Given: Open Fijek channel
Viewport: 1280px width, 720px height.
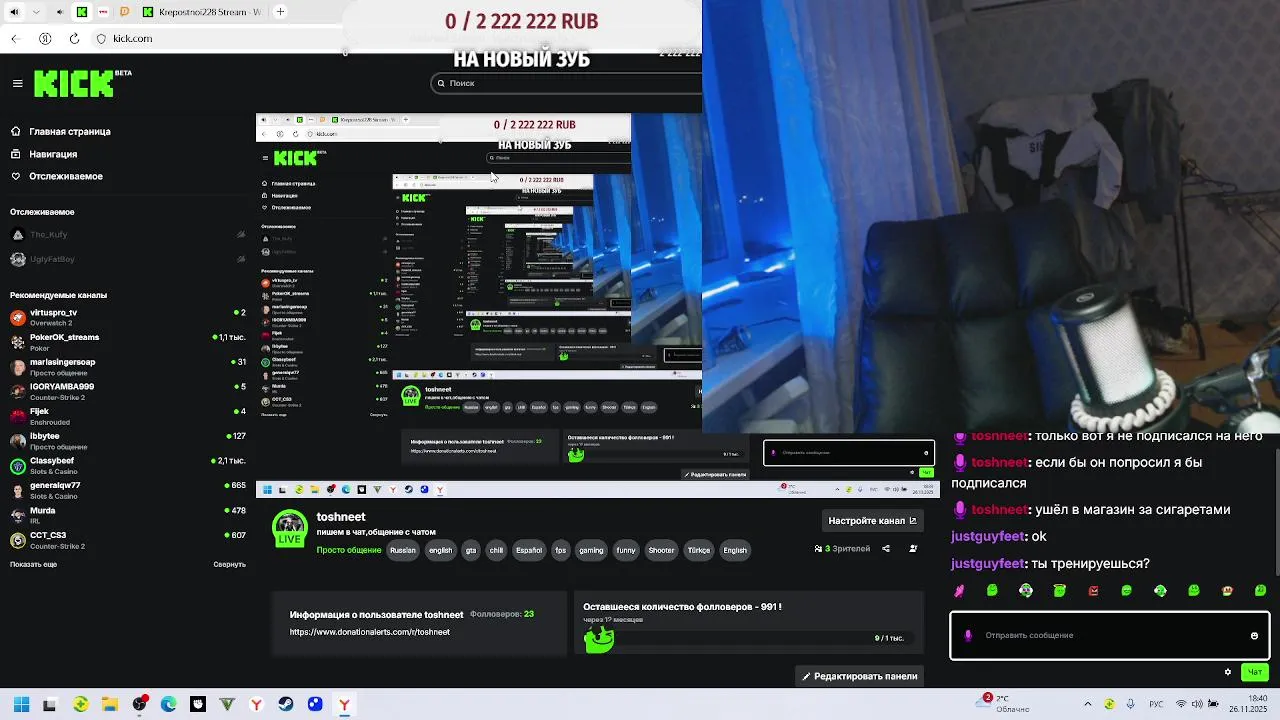Looking at the screenshot, I should click(x=127, y=416).
